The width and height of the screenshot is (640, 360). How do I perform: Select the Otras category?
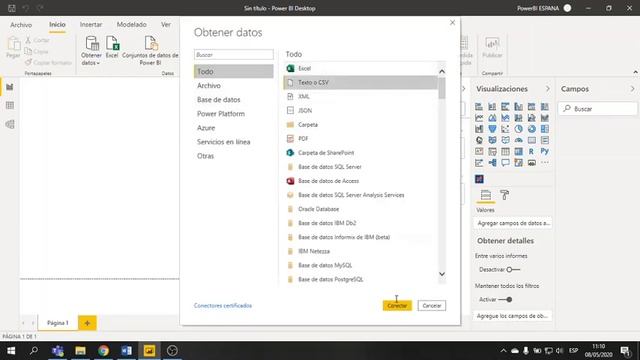pos(233,156)
